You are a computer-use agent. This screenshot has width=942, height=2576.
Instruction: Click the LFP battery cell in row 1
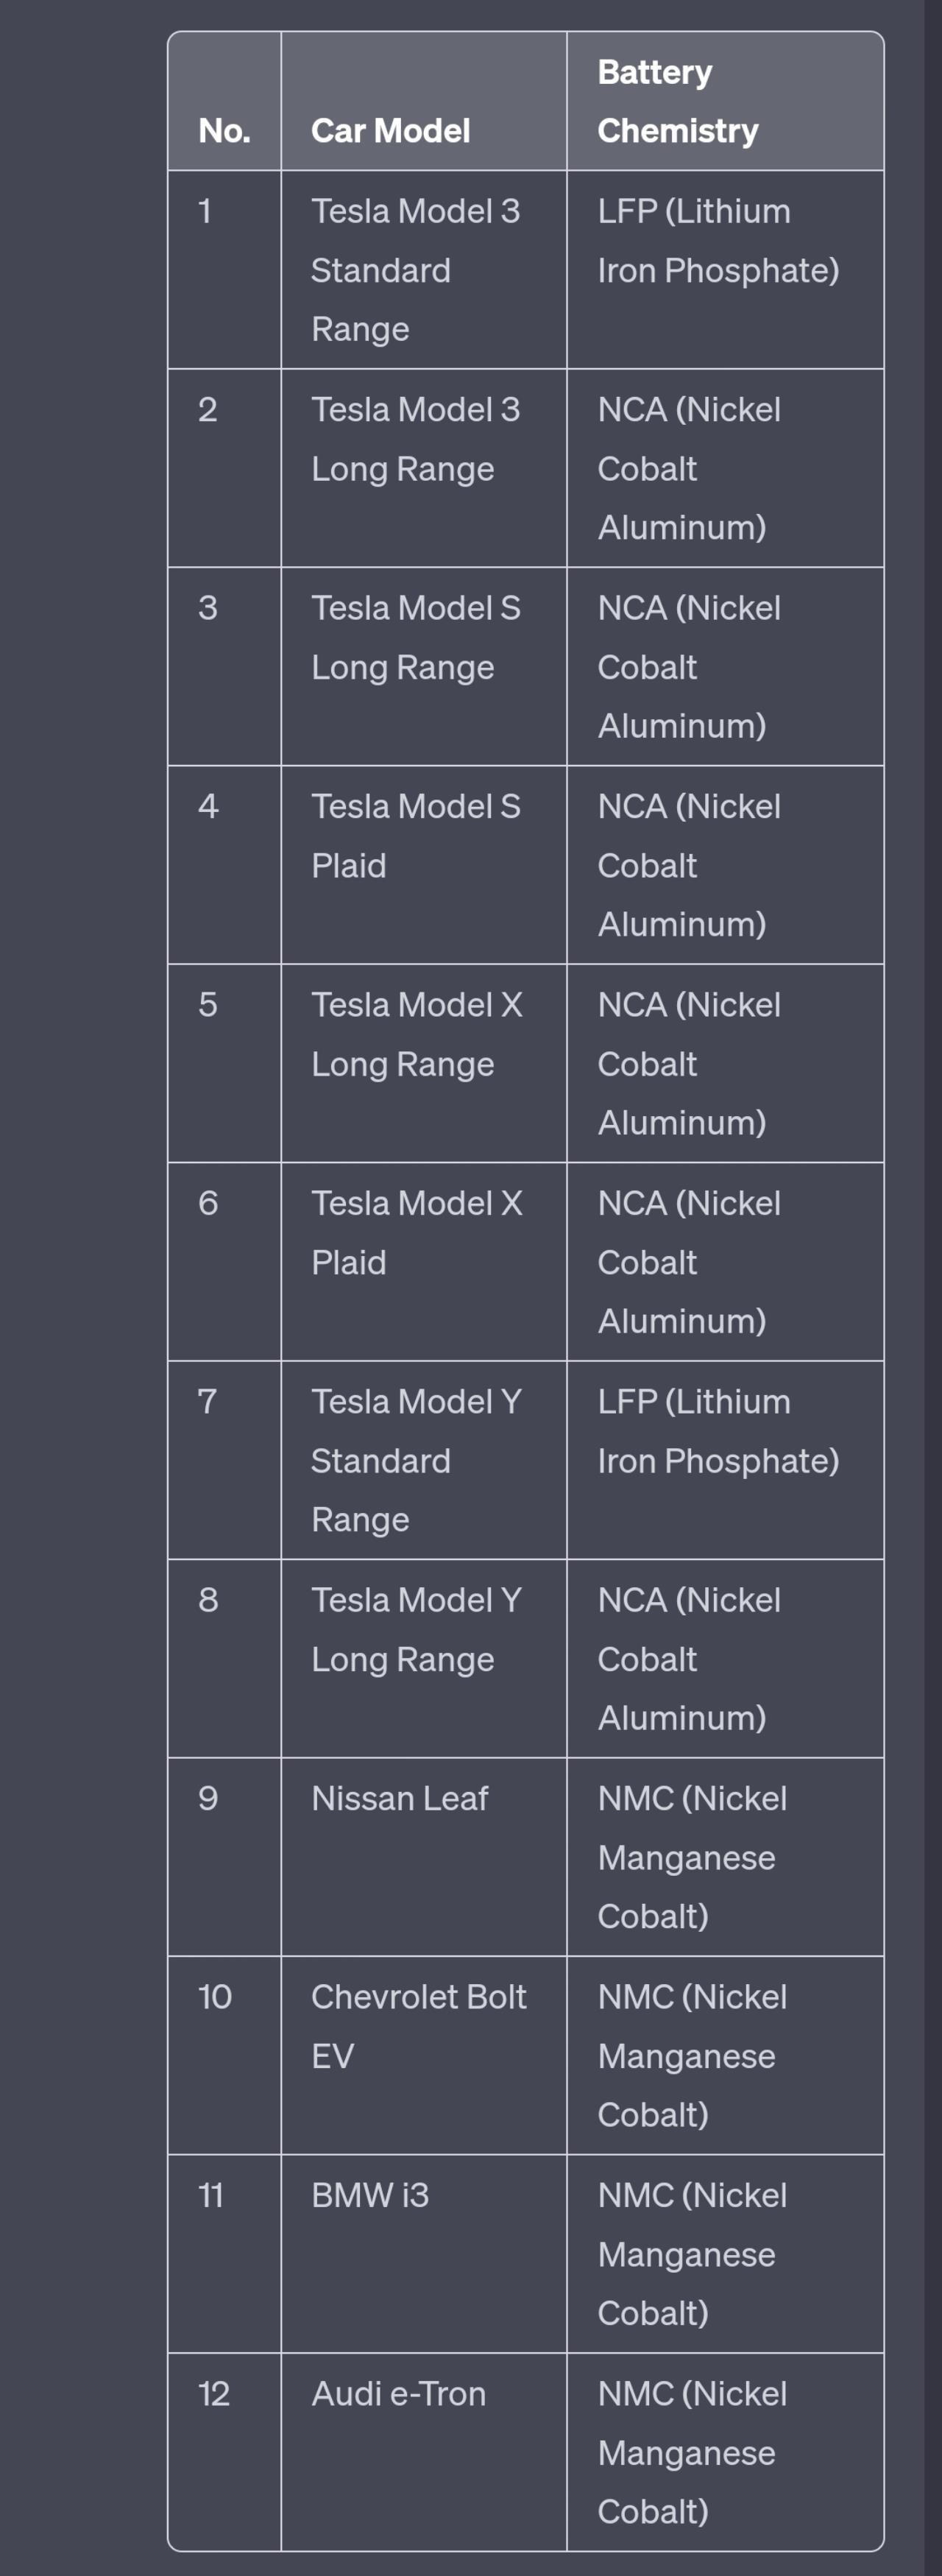click(x=717, y=241)
